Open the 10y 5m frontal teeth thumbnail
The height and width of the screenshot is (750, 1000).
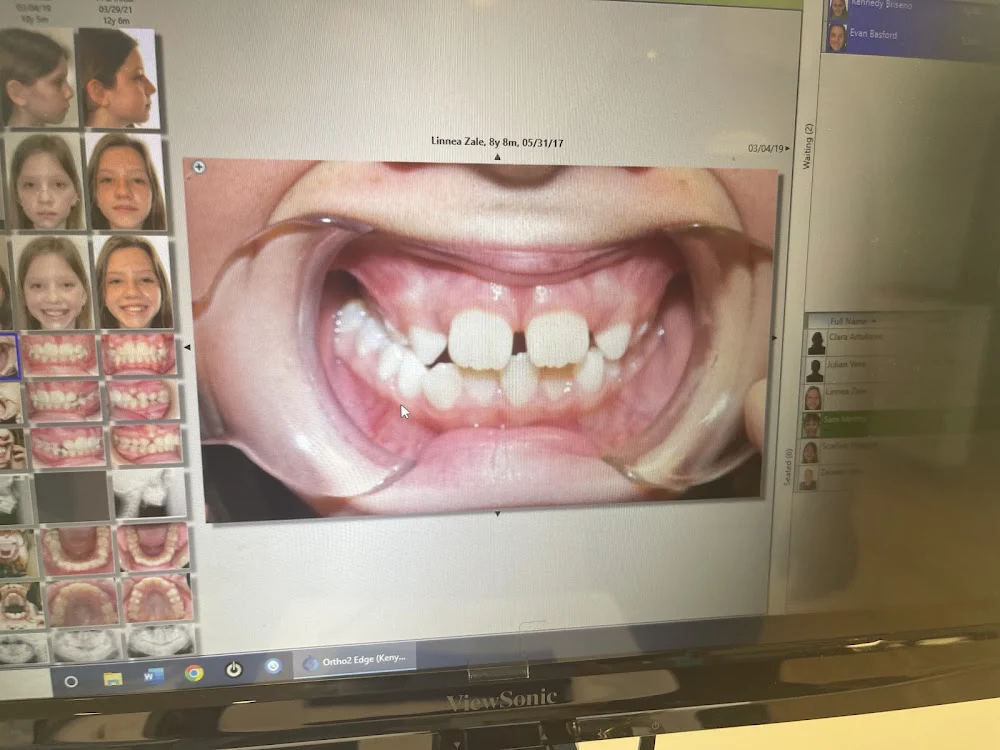[59, 354]
